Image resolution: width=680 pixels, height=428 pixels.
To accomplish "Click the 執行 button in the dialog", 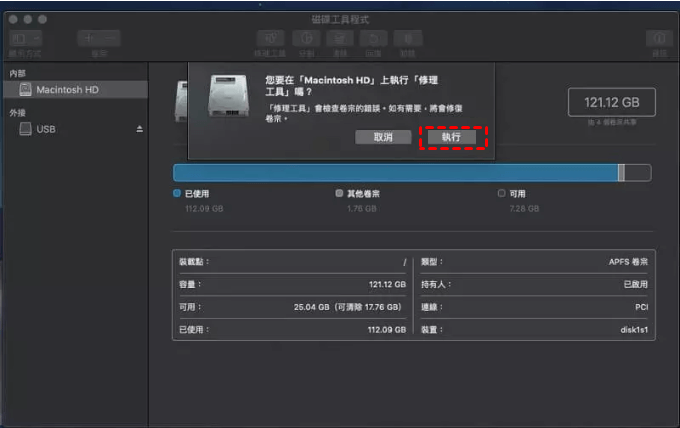I will point(451,137).
